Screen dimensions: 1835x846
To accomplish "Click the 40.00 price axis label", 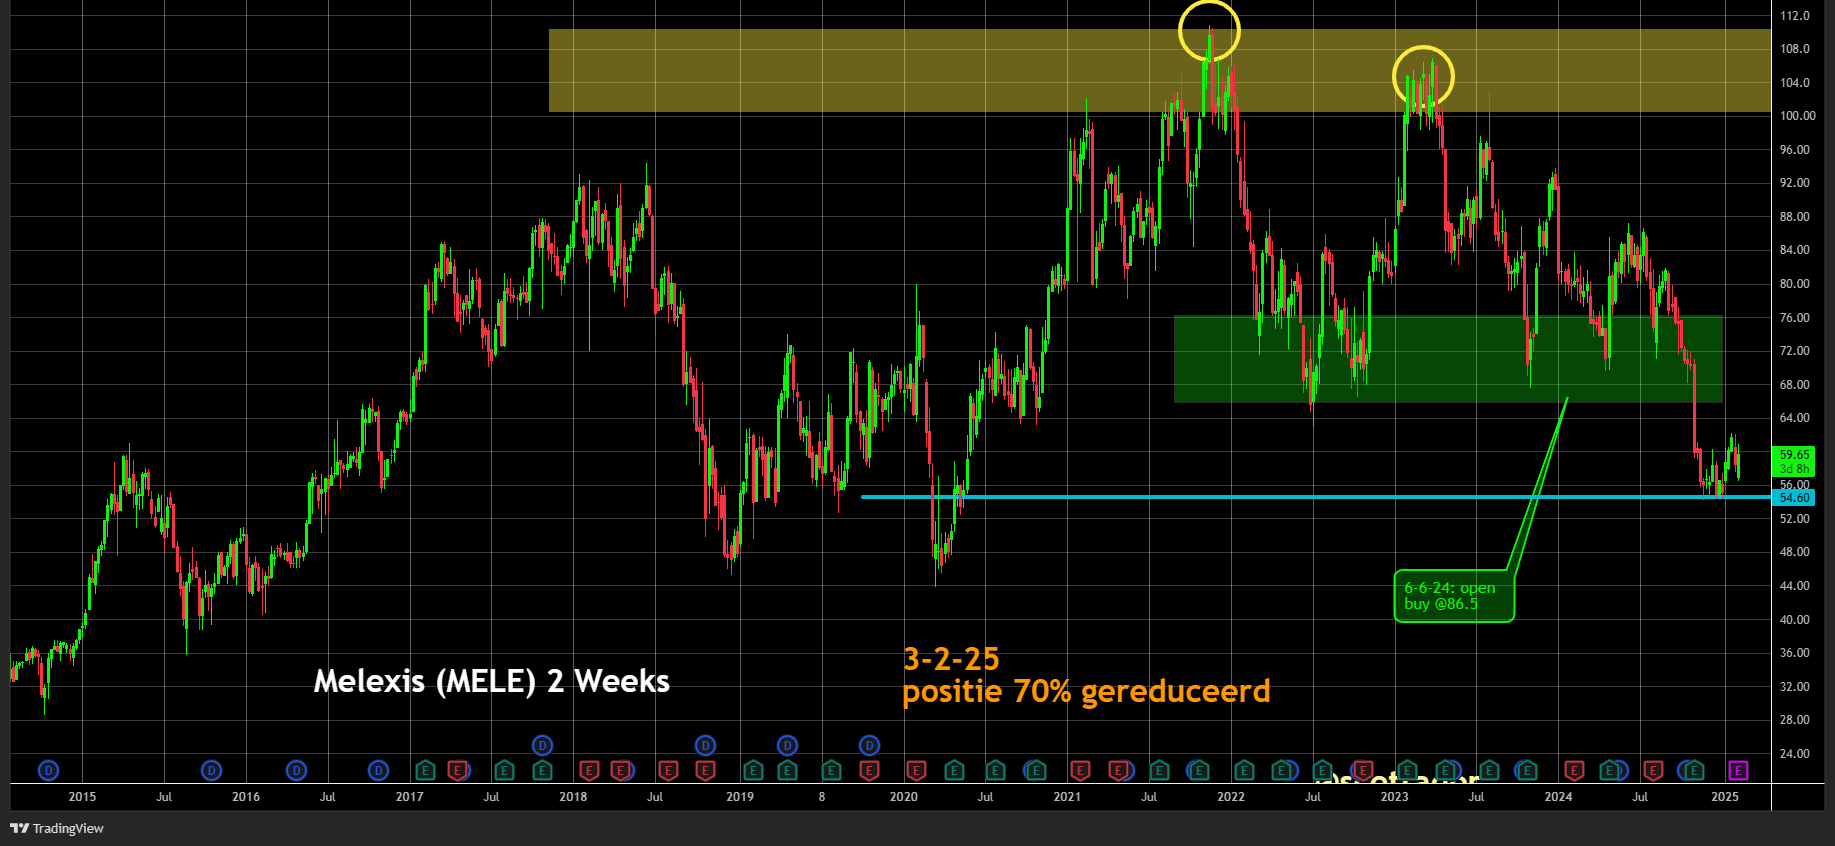I will click(x=1794, y=620).
